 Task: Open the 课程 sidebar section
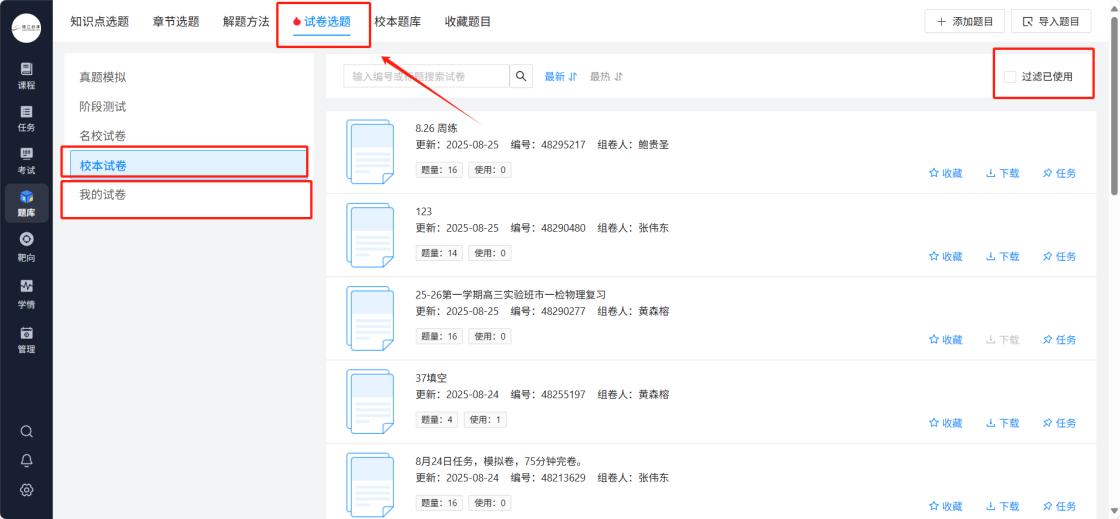click(26, 76)
